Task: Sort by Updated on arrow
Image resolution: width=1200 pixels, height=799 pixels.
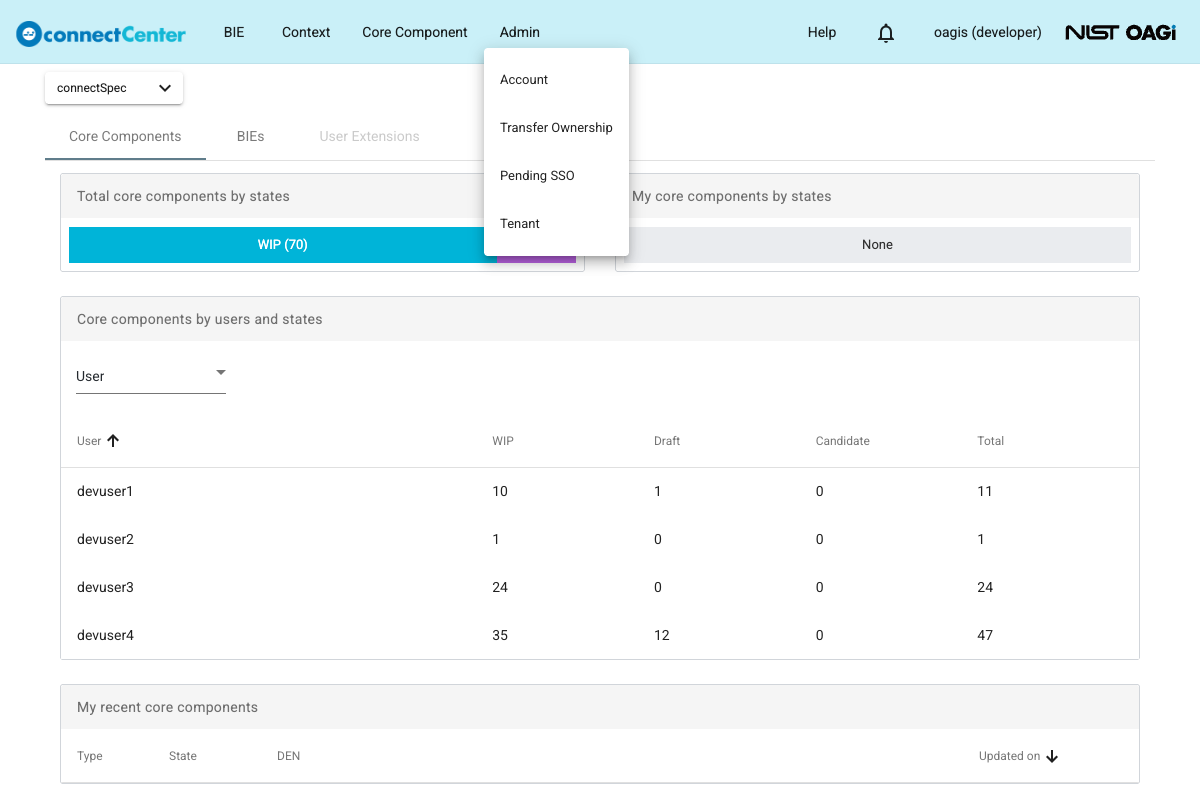Action: pyautogui.click(x=1052, y=756)
